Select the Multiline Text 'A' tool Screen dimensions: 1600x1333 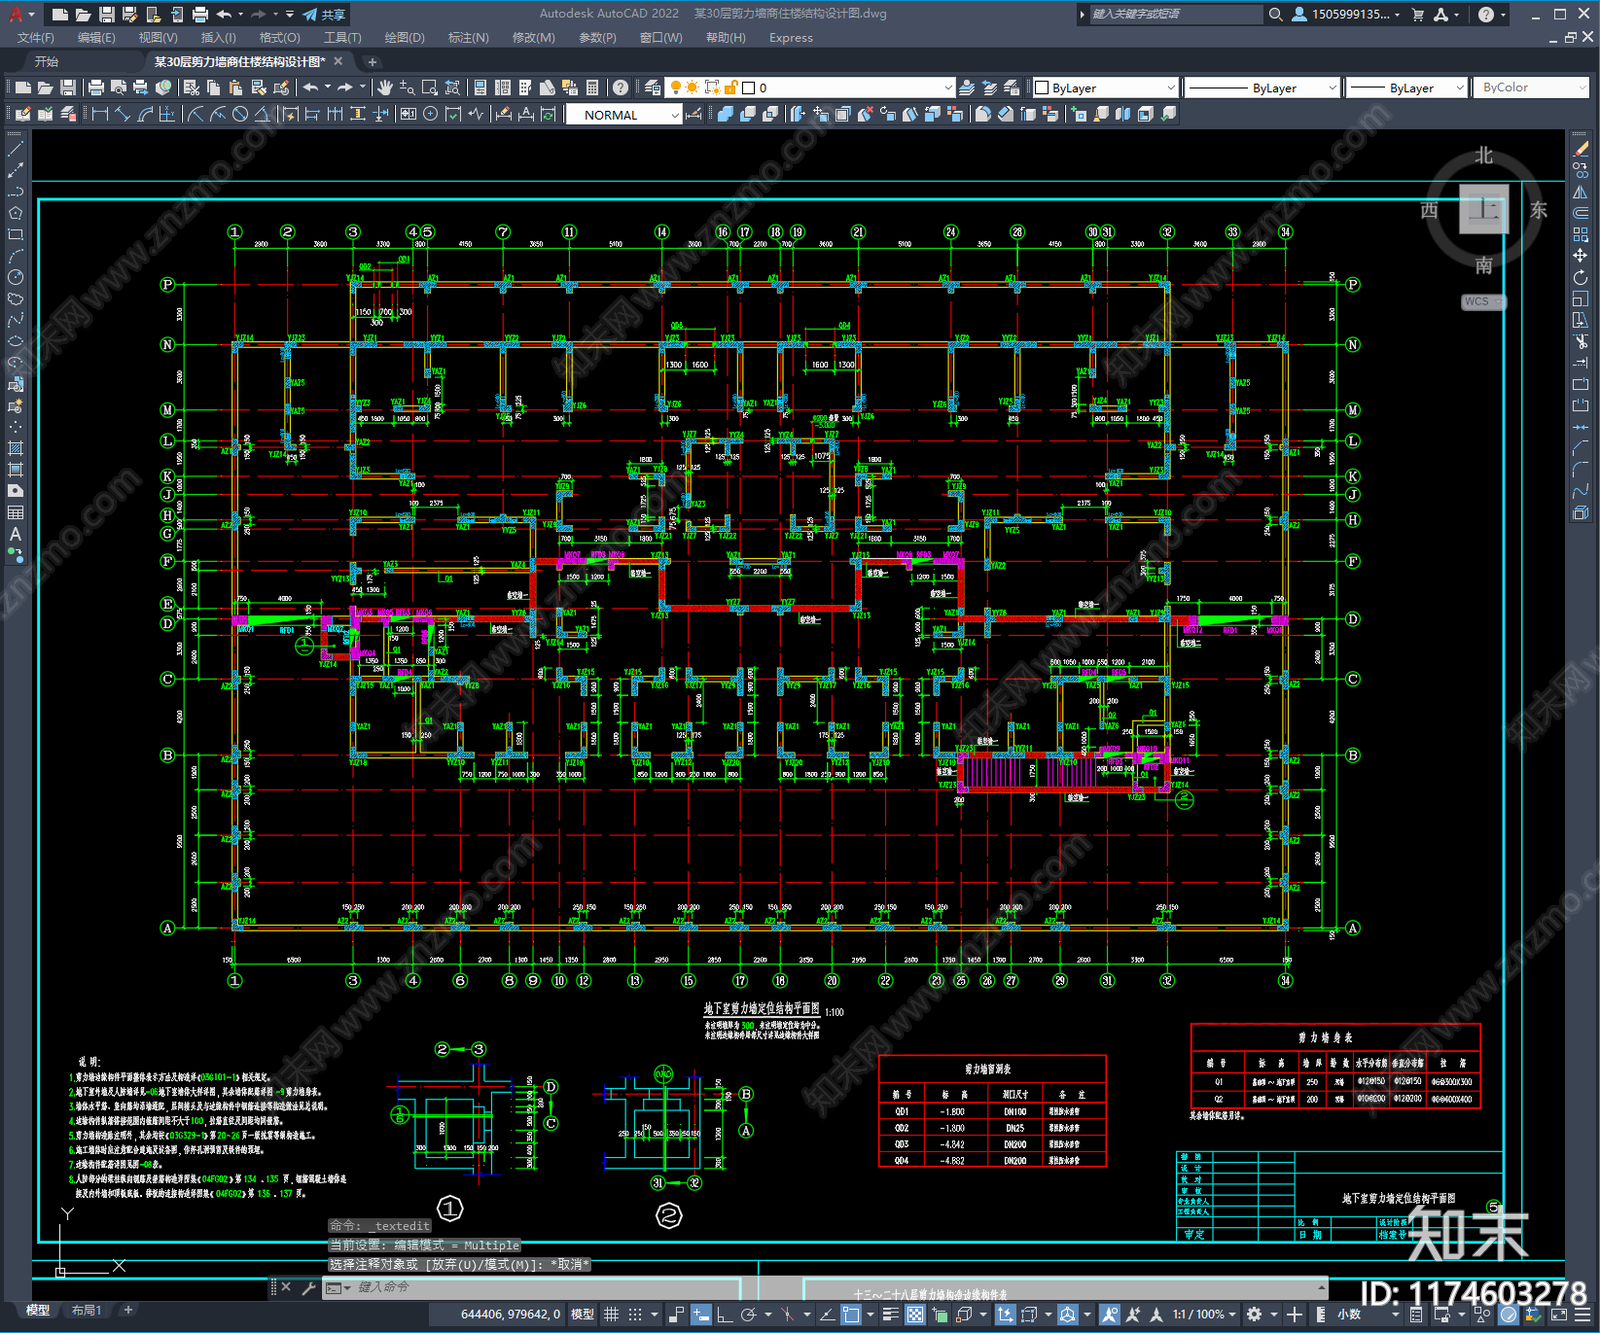point(15,534)
